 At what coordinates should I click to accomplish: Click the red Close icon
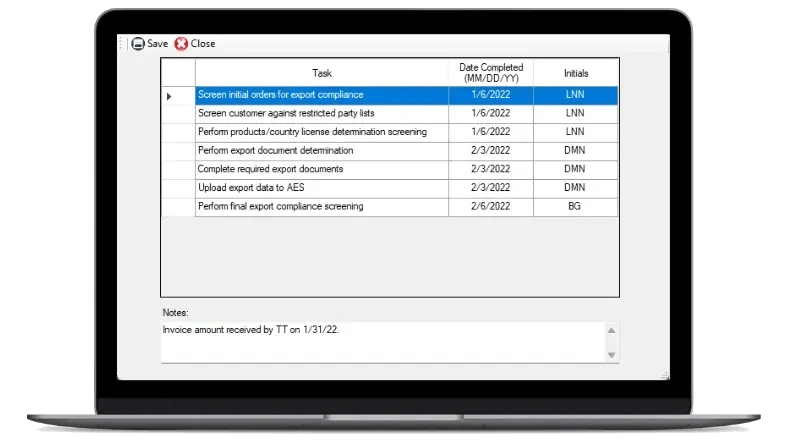pos(181,44)
